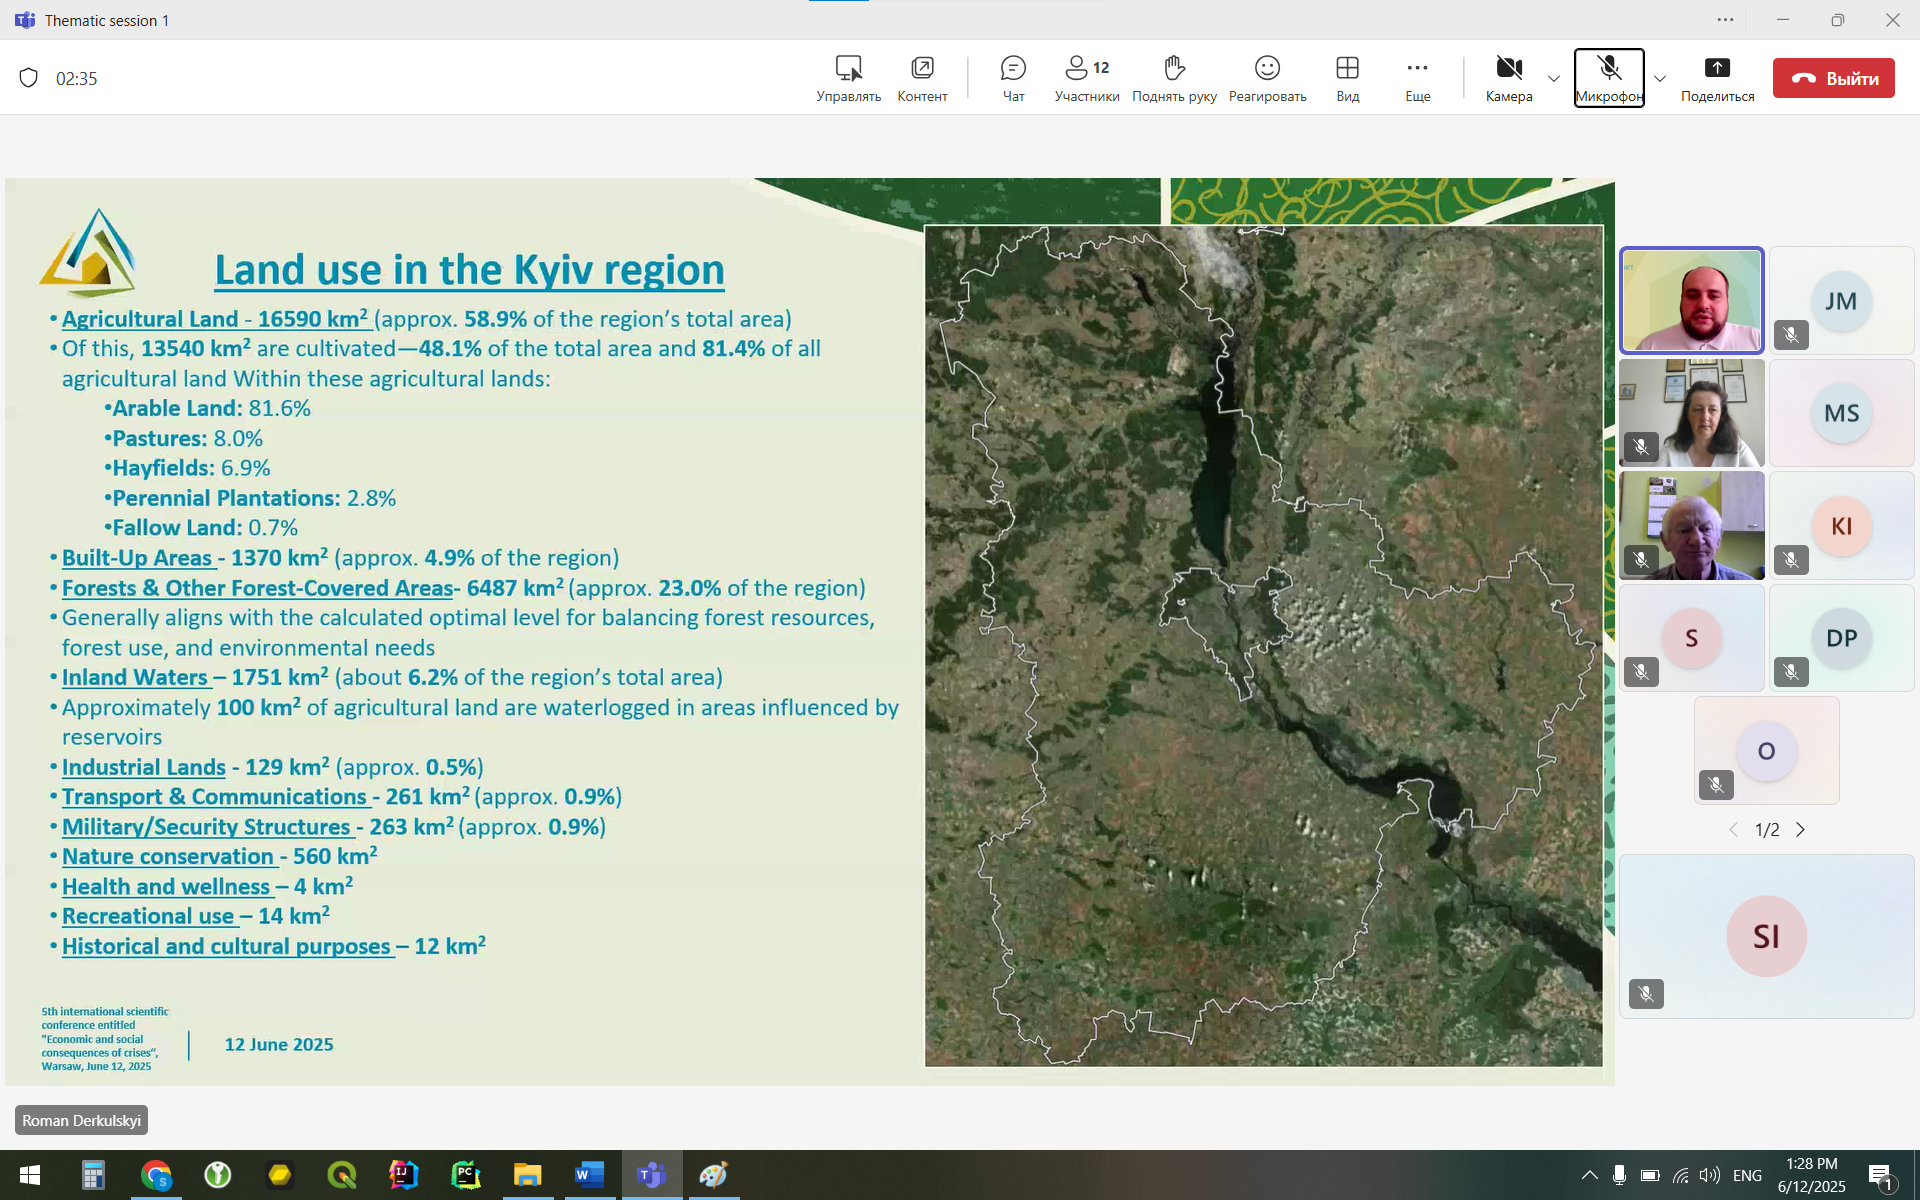
Task: Click the shield security indicator icon
Action: (29, 78)
